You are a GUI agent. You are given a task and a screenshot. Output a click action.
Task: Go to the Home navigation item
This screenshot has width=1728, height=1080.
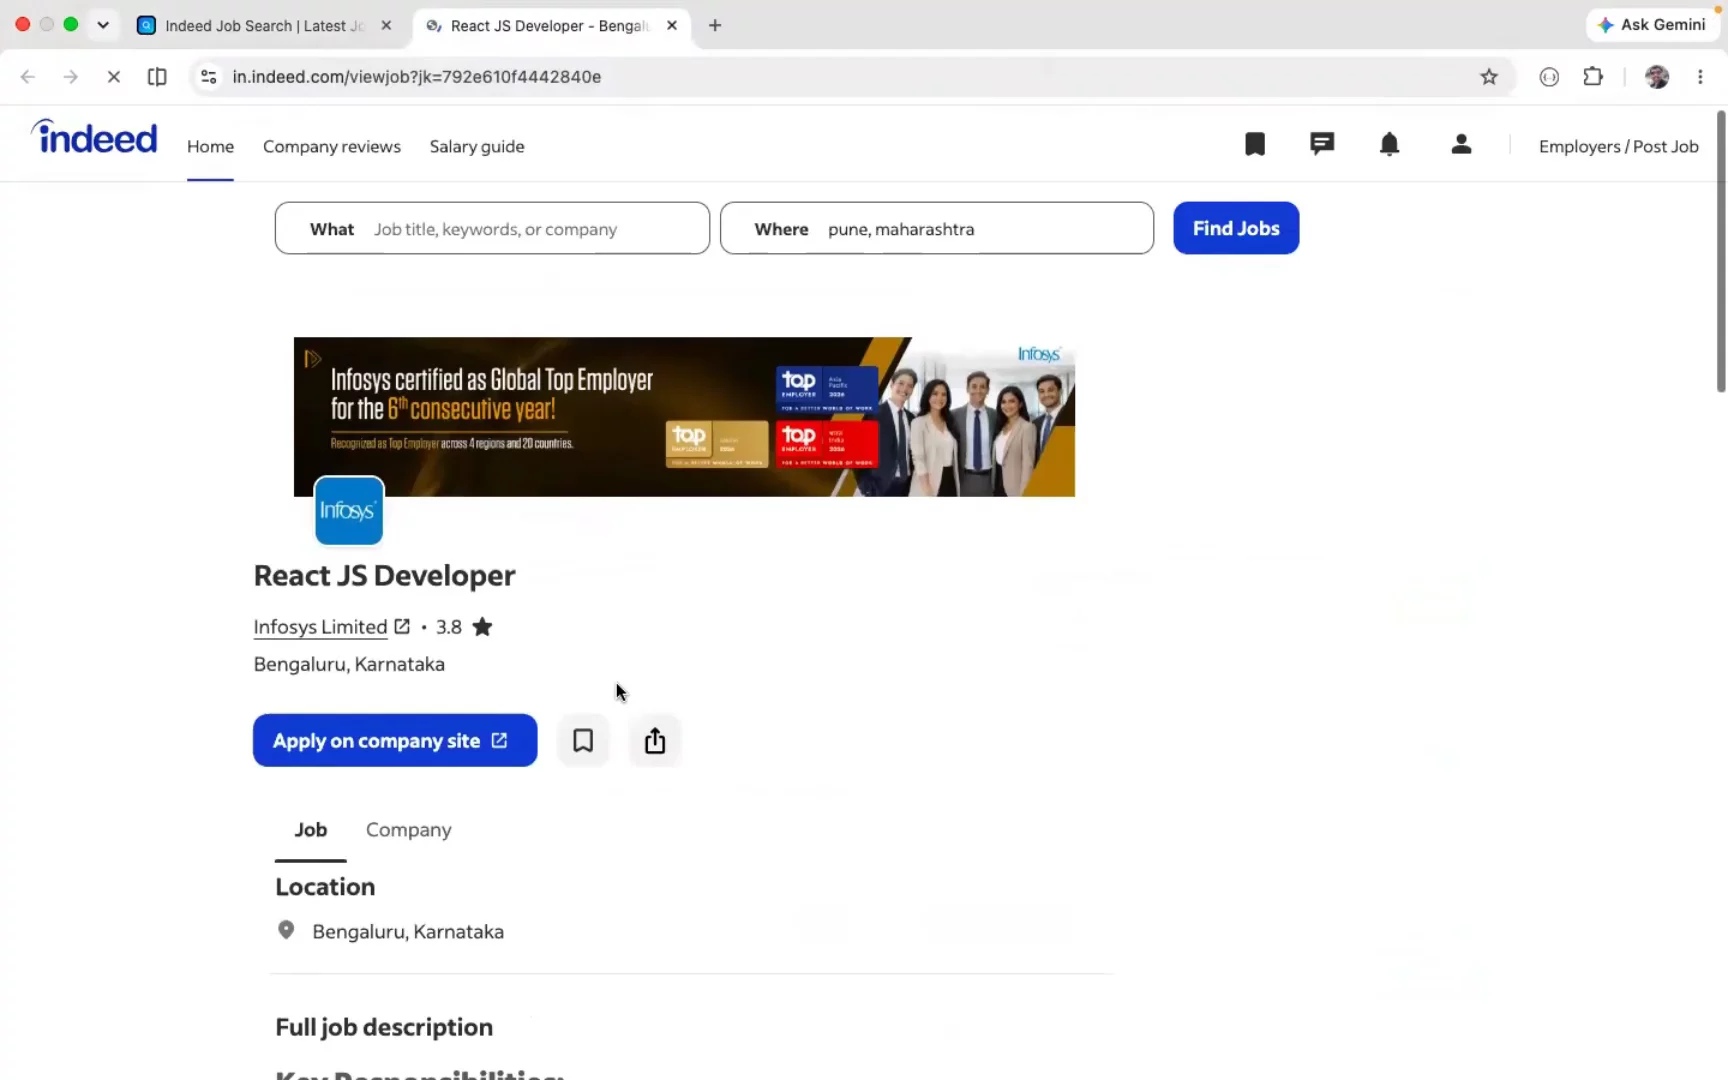click(x=210, y=146)
